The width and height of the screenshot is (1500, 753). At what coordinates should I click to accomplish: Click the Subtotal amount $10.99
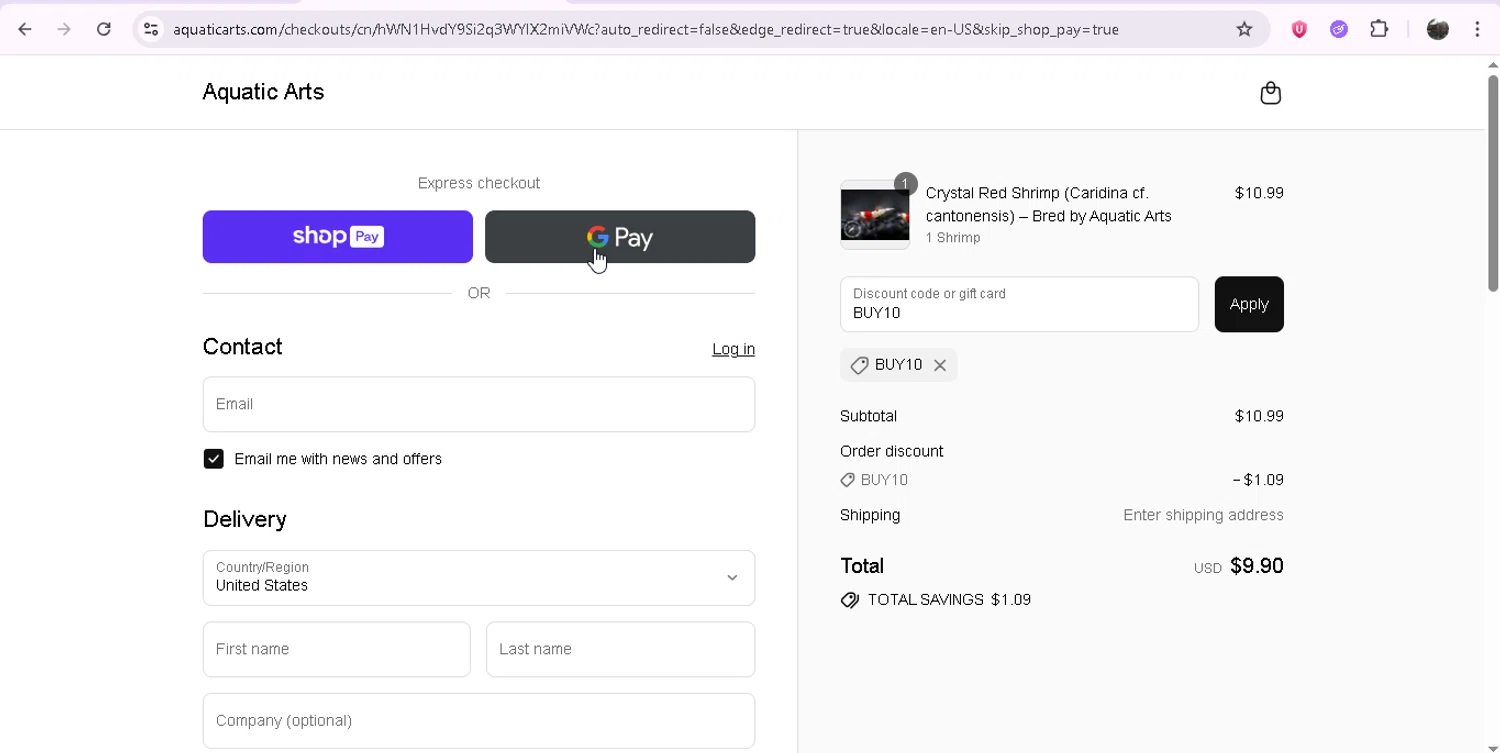point(1259,416)
